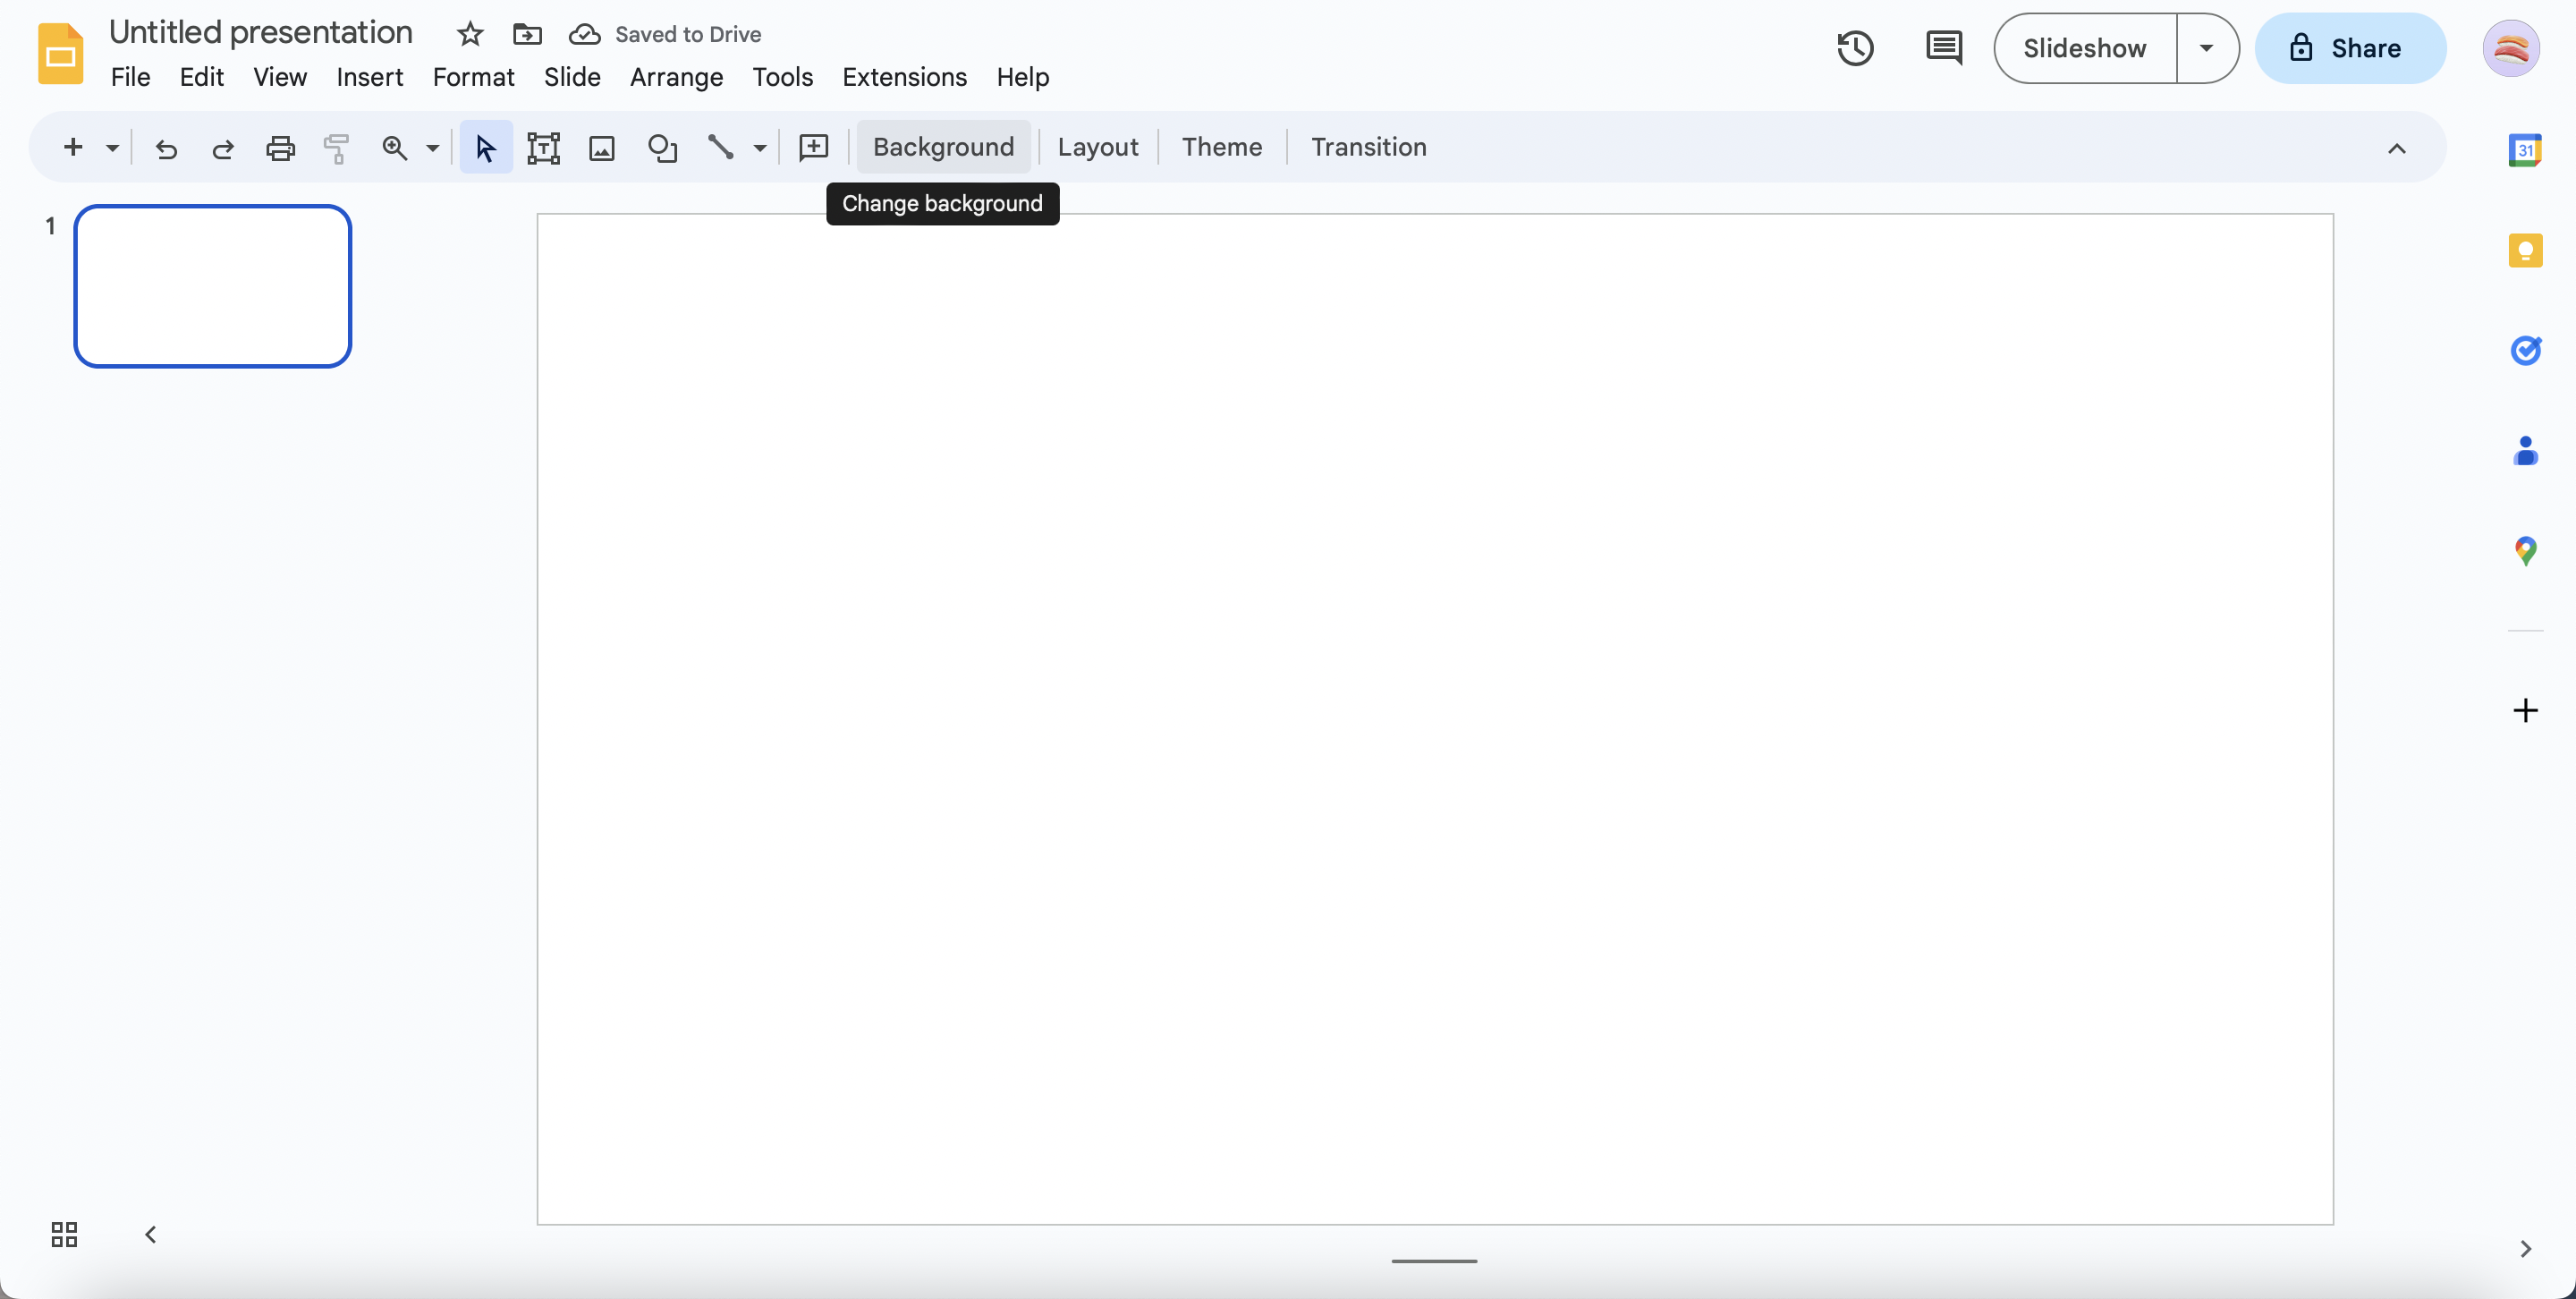Click the Share button
This screenshot has width=2576, height=1299.
2350,48
